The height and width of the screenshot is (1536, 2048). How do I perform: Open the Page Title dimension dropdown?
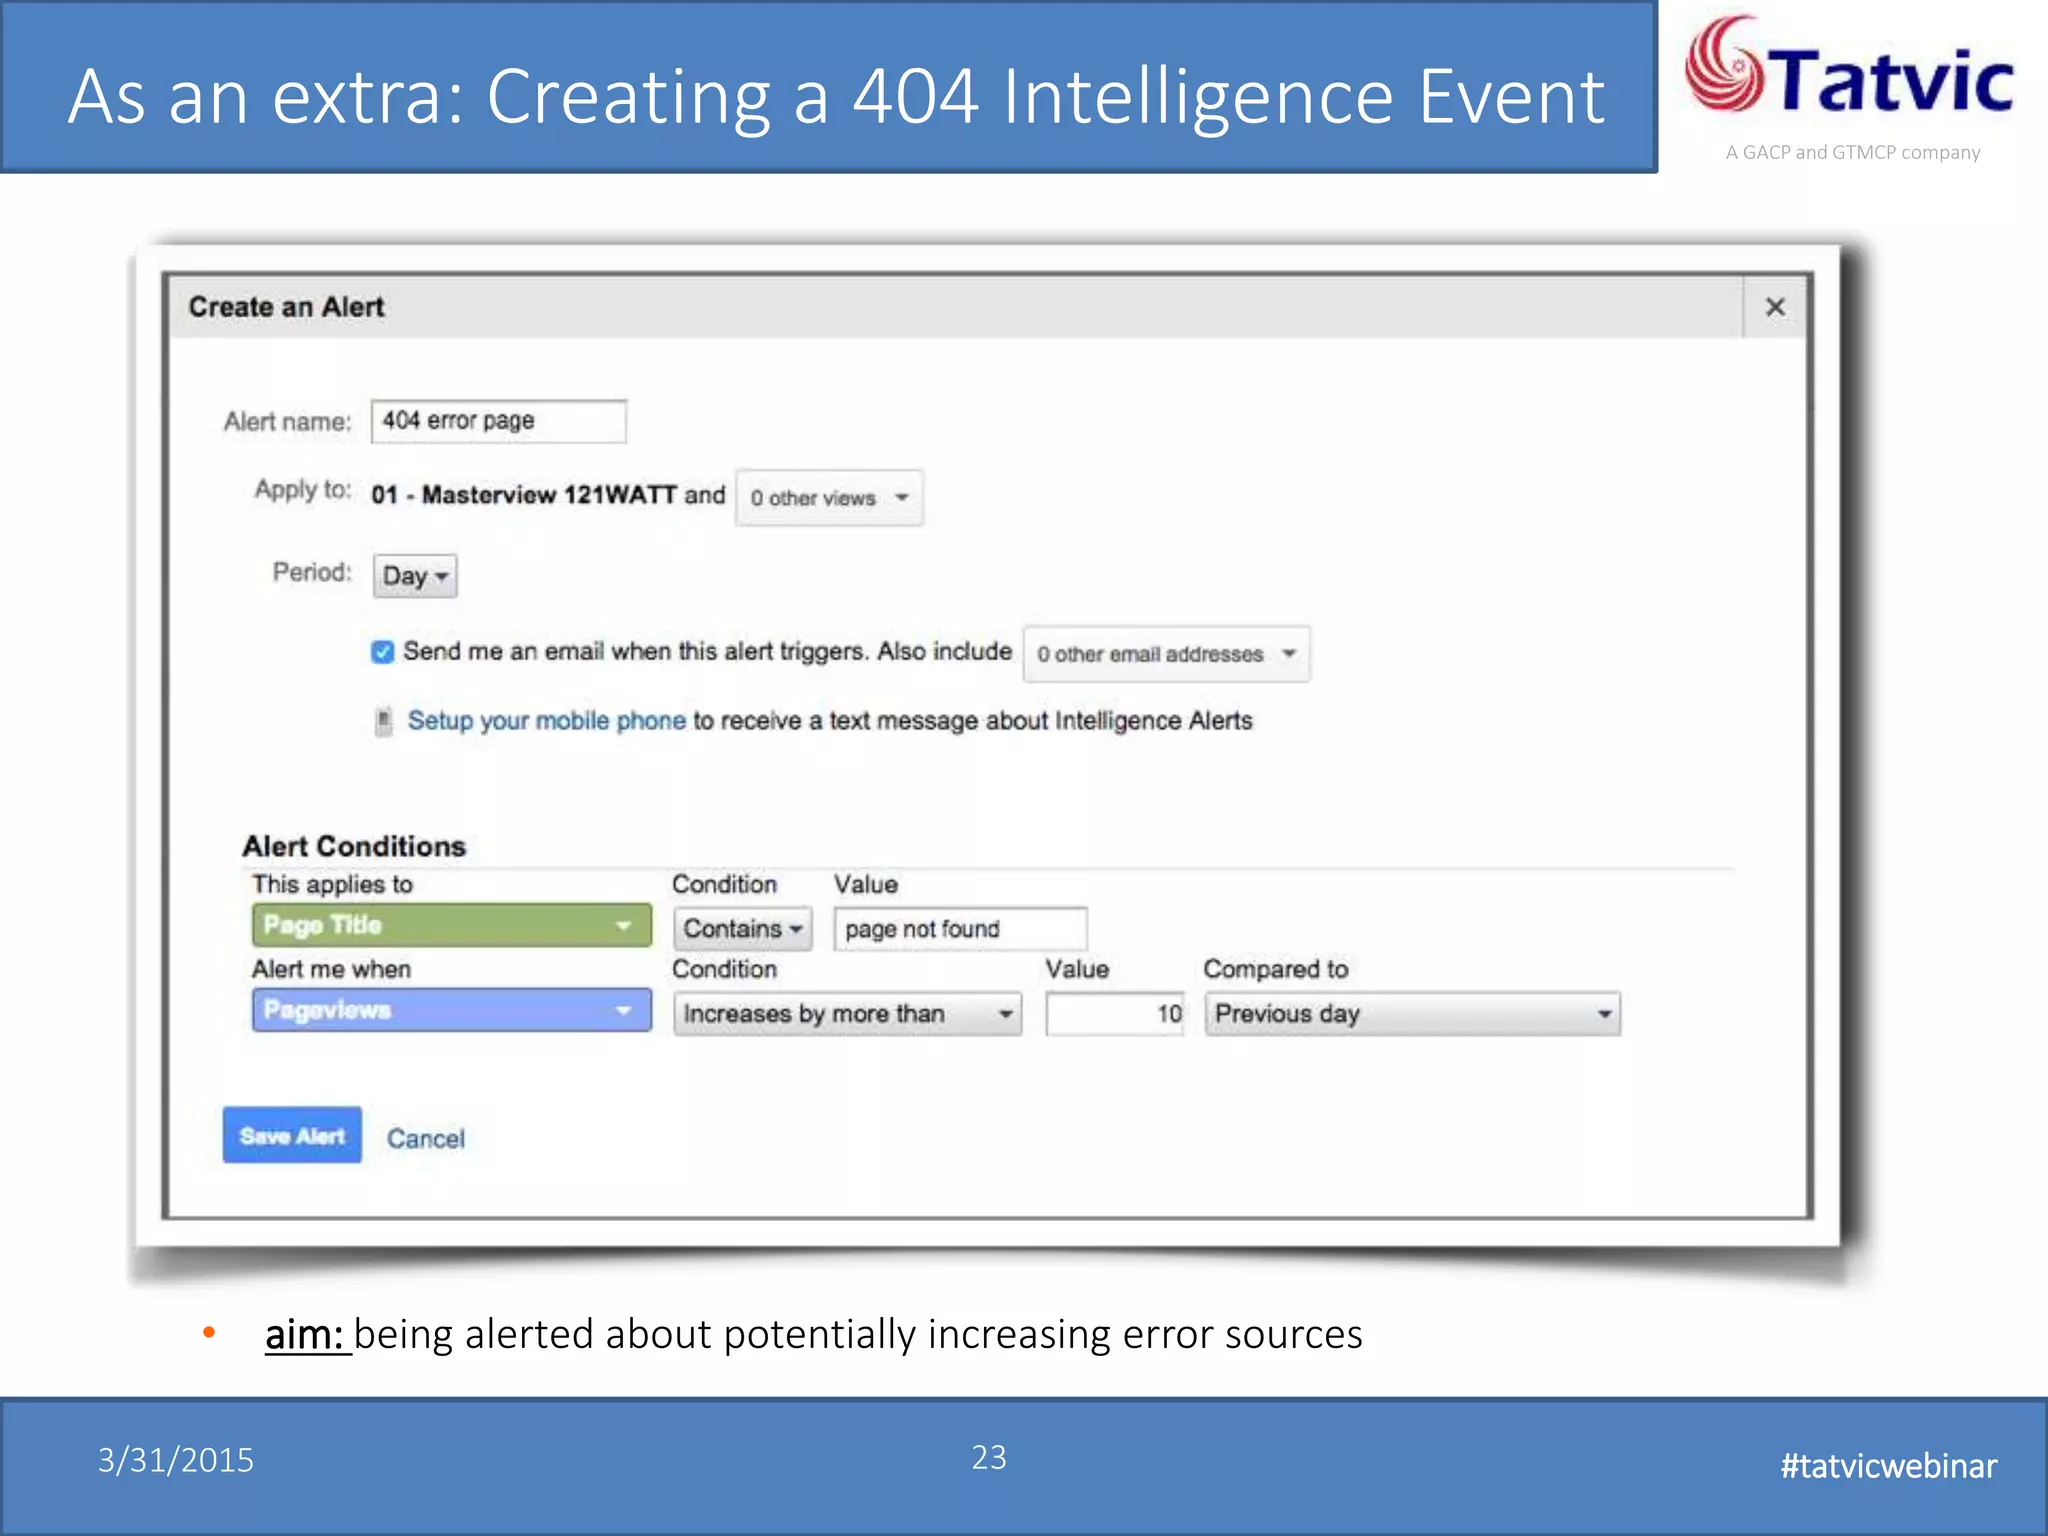click(451, 925)
